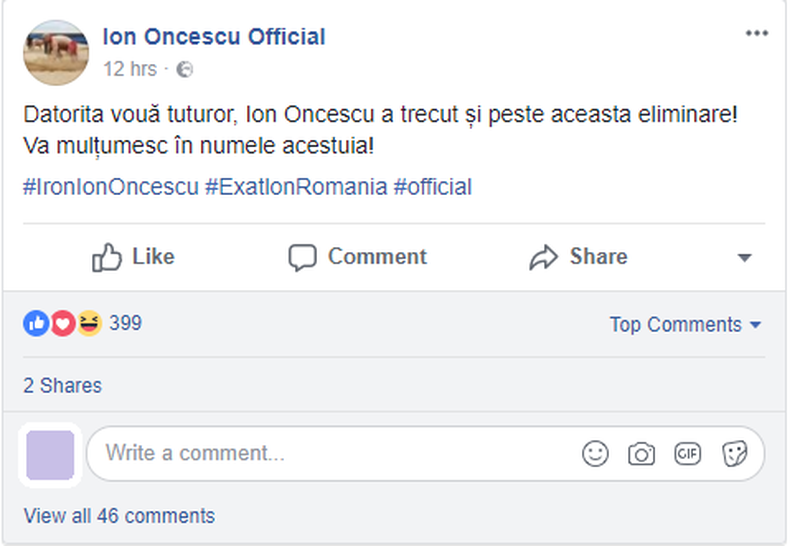Click the page profile picture thumbnail
This screenshot has width=800, height=546.
[56, 52]
